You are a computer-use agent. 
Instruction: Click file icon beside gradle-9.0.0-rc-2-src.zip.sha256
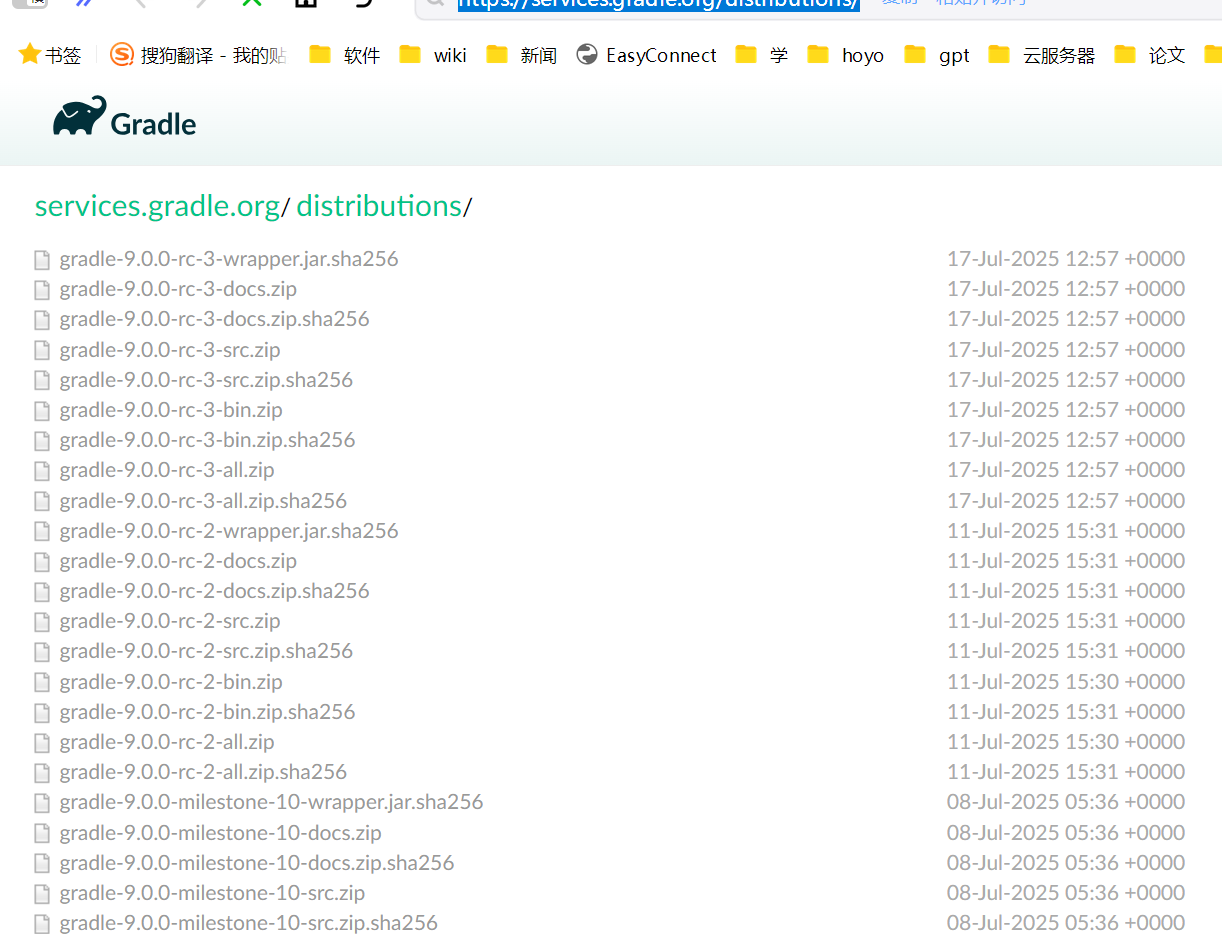point(42,652)
